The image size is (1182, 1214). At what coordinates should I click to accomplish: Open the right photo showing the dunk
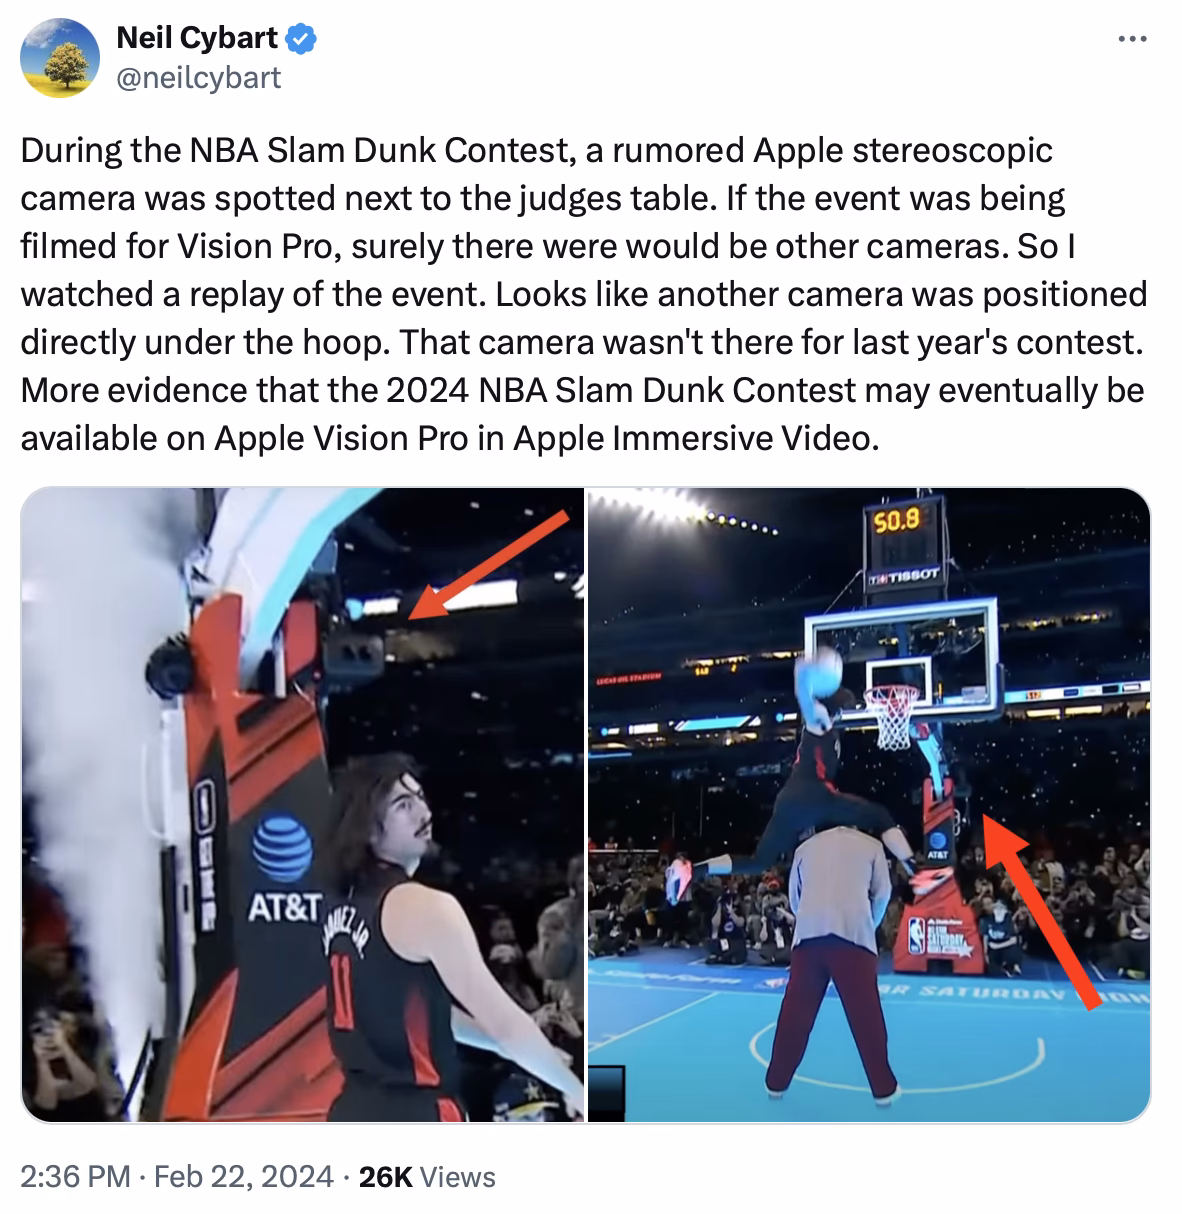click(869, 804)
